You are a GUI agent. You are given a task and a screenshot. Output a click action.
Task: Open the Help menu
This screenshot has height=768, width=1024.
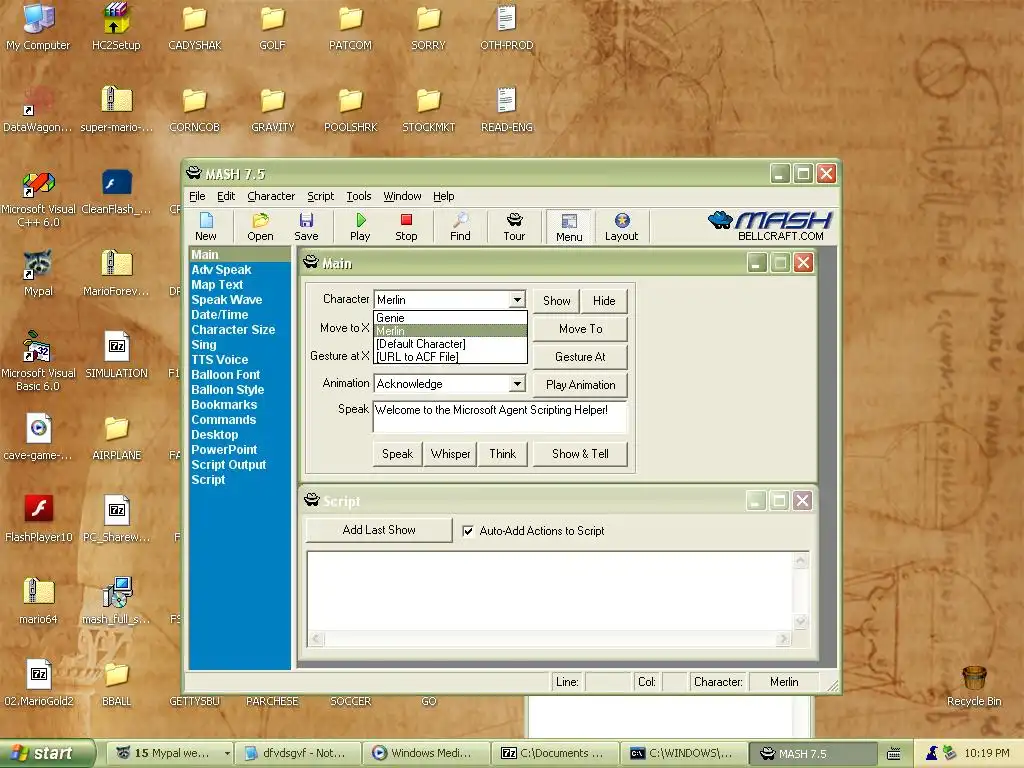pos(443,196)
